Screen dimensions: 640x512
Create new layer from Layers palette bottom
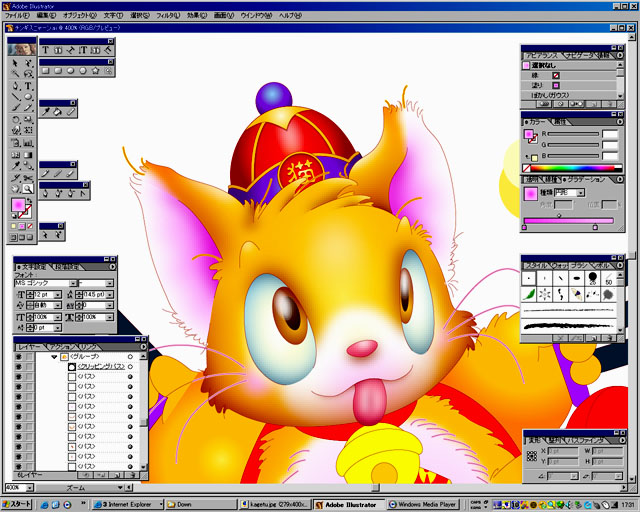[117, 475]
